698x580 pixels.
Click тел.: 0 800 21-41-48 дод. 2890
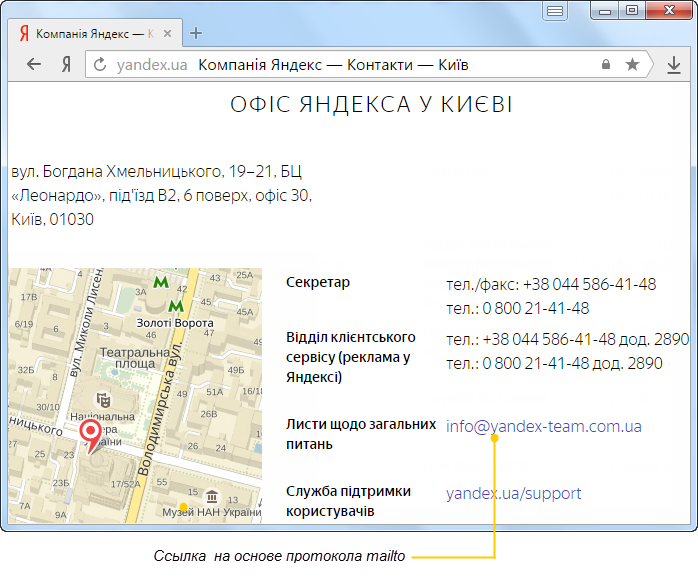554,364
